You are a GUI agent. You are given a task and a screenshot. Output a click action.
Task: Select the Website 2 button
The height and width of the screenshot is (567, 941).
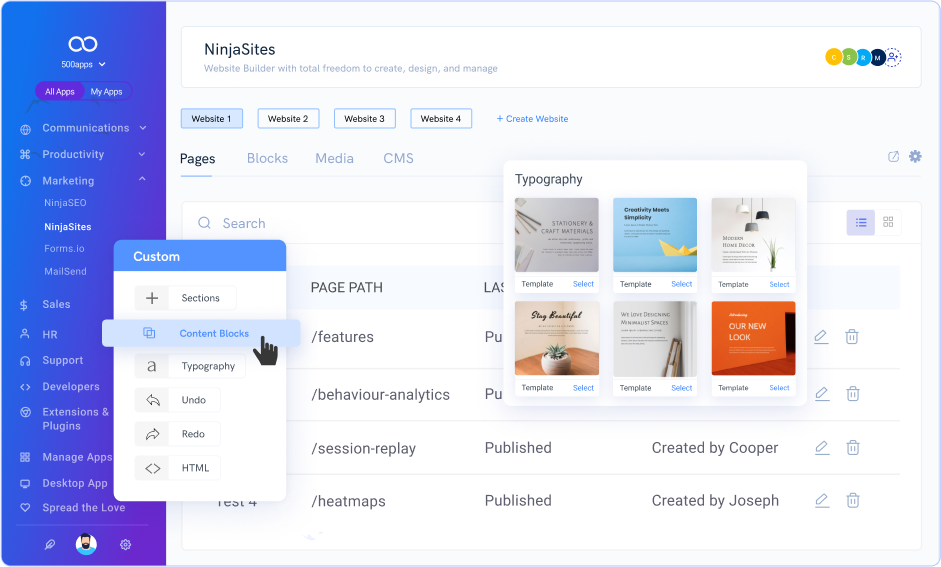[x=288, y=118]
